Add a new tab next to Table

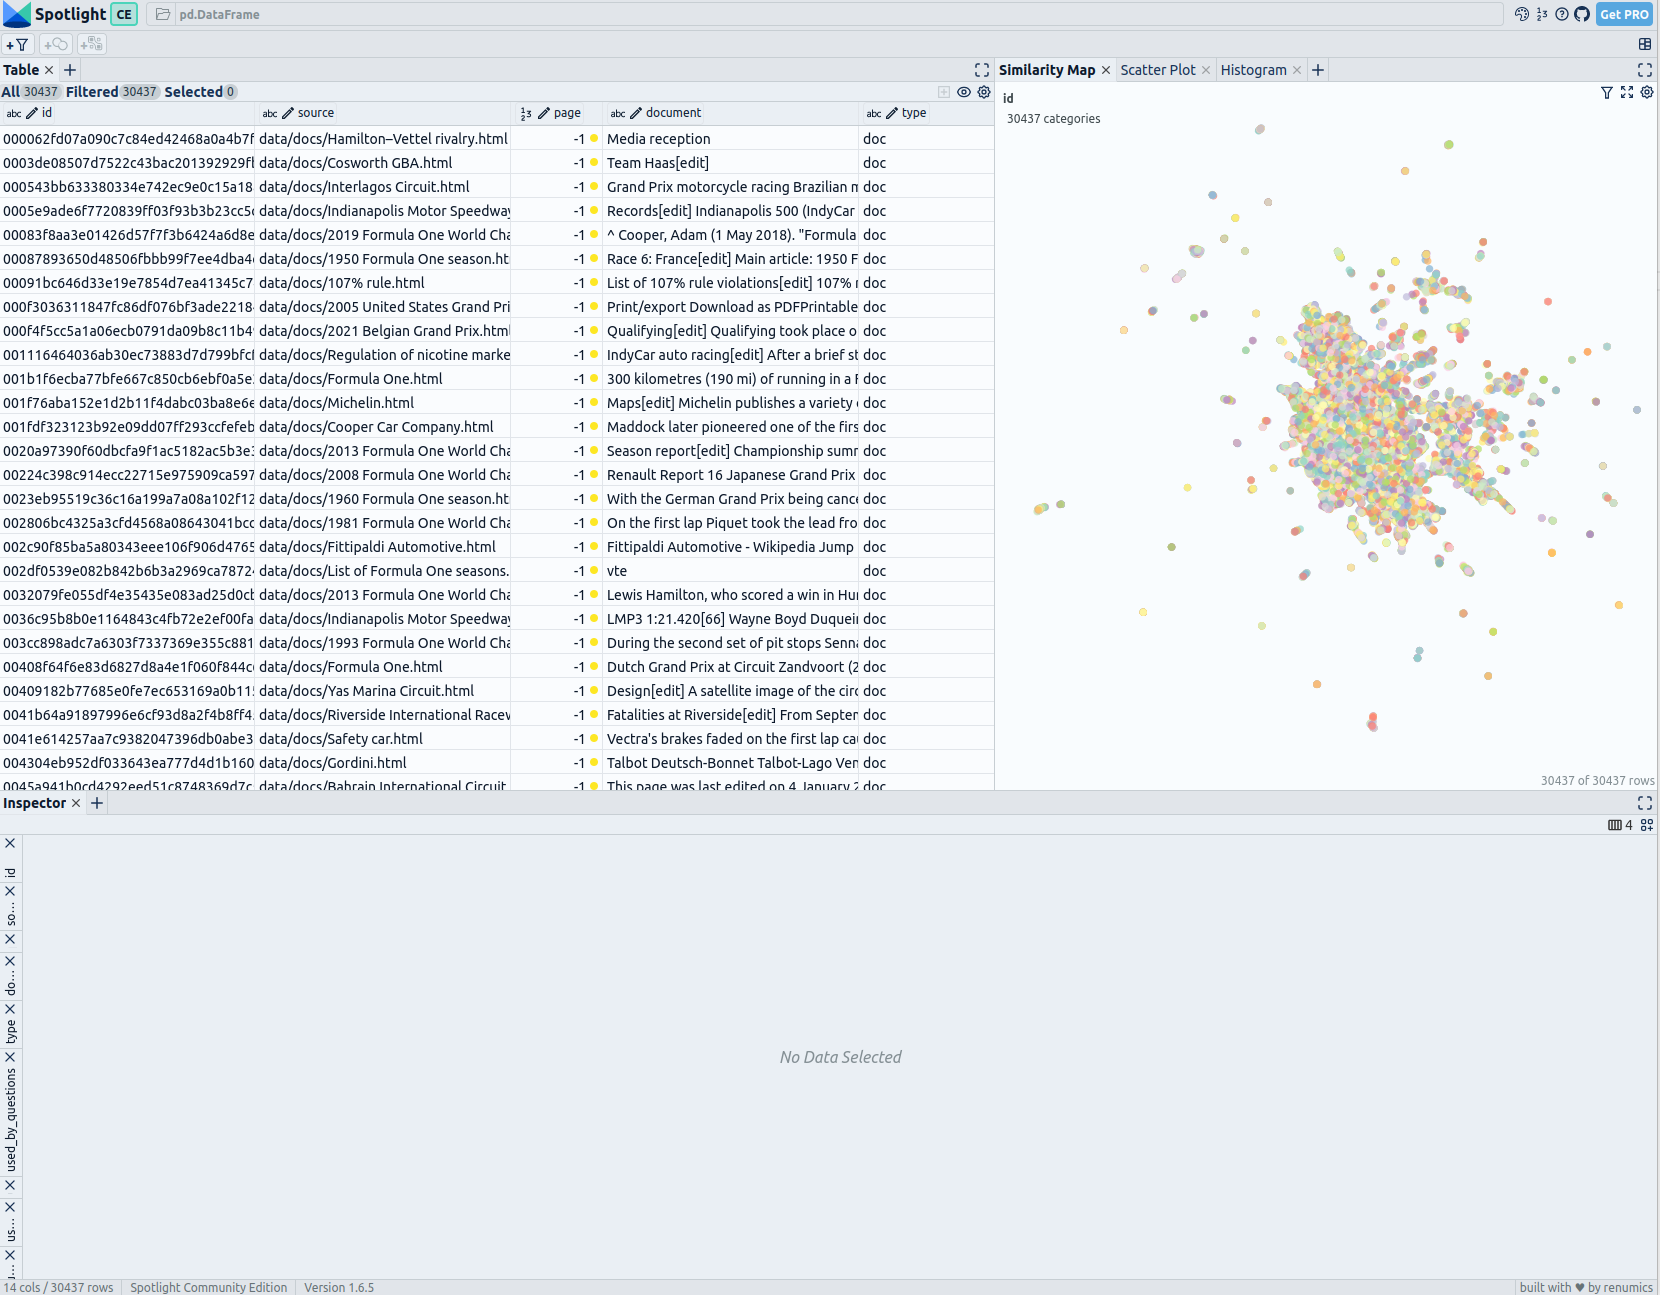click(x=70, y=70)
